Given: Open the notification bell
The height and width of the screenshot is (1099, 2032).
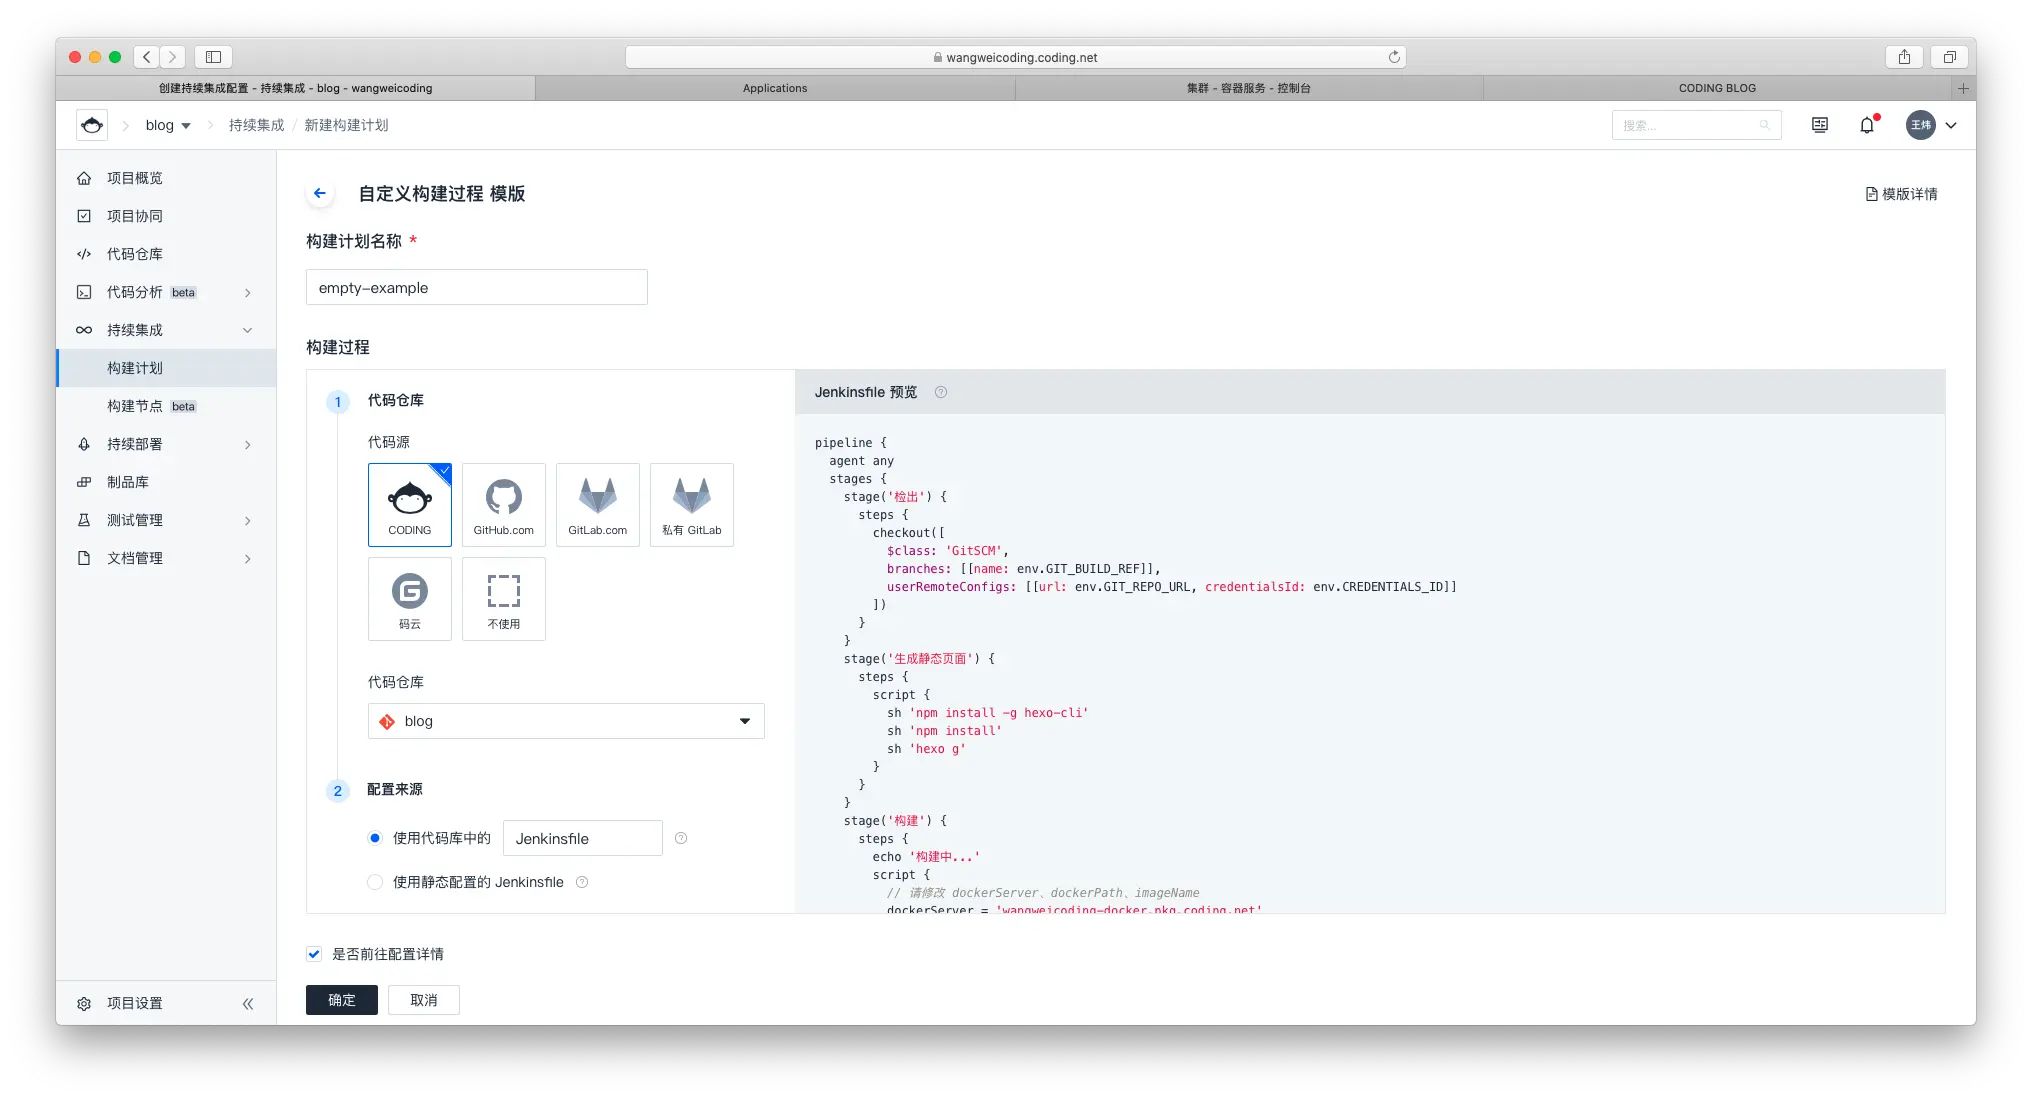Looking at the screenshot, I should tap(1867, 125).
